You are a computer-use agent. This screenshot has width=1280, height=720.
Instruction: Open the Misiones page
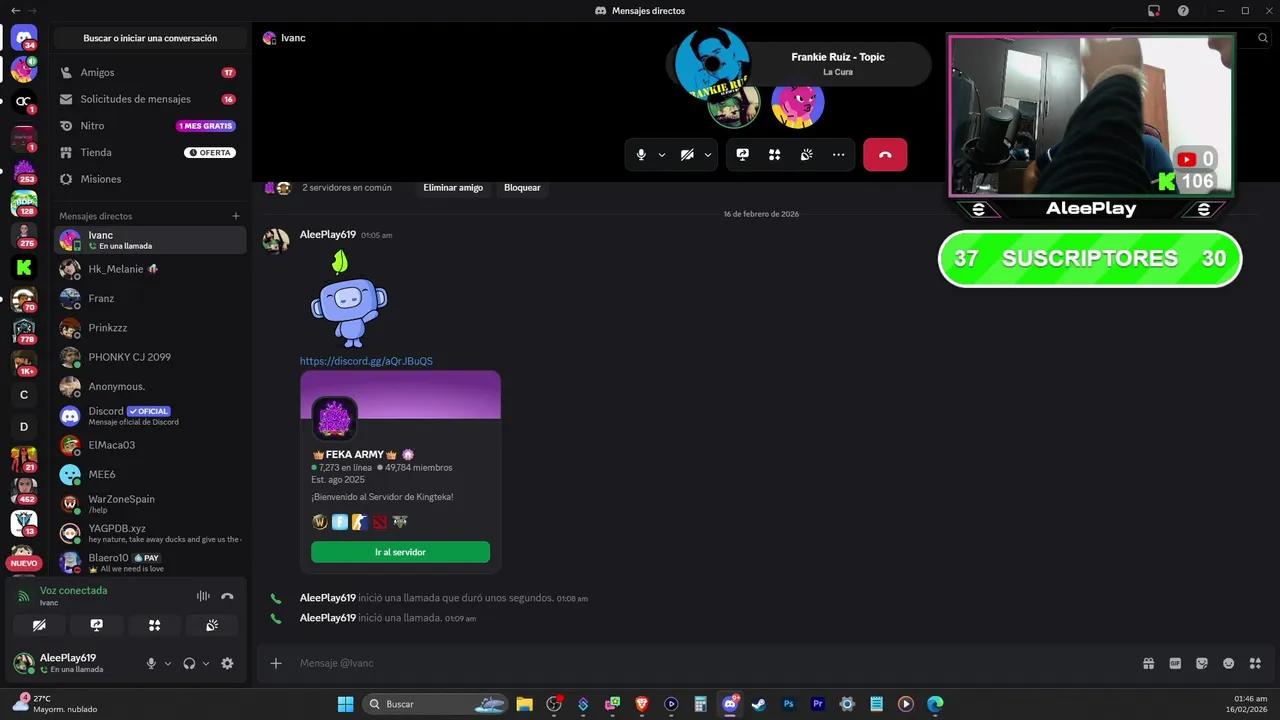coord(149,179)
